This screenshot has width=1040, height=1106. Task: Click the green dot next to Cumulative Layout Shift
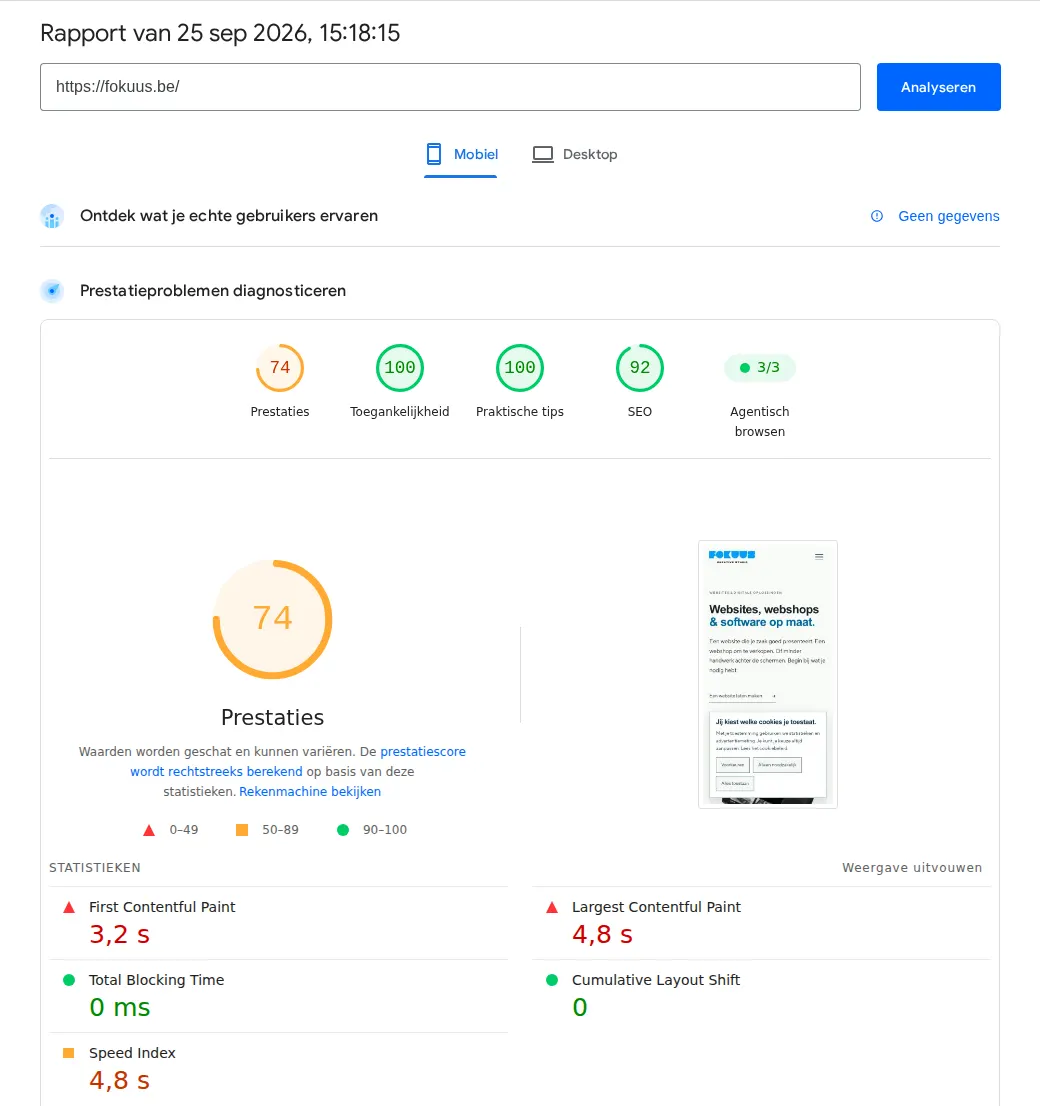click(x=552, y=980)
